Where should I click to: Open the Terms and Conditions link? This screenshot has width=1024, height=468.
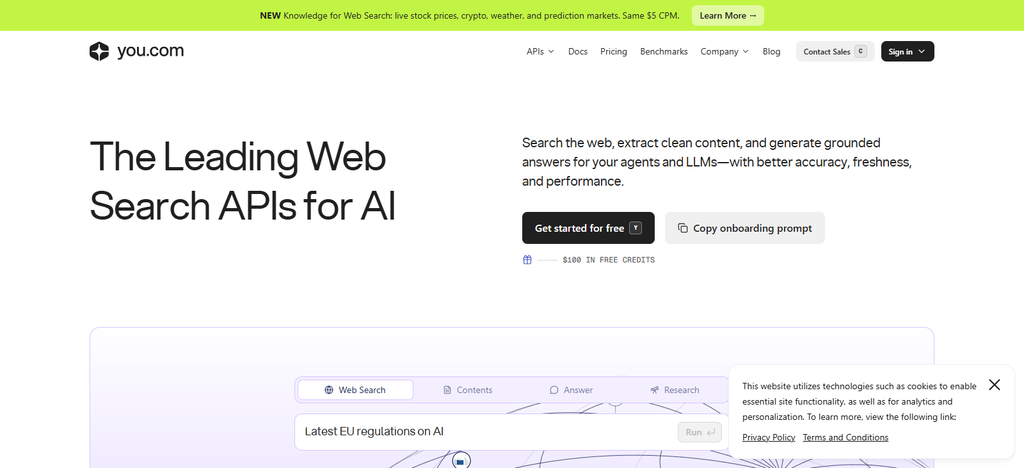pyautogui.click(x=845, y=437)
